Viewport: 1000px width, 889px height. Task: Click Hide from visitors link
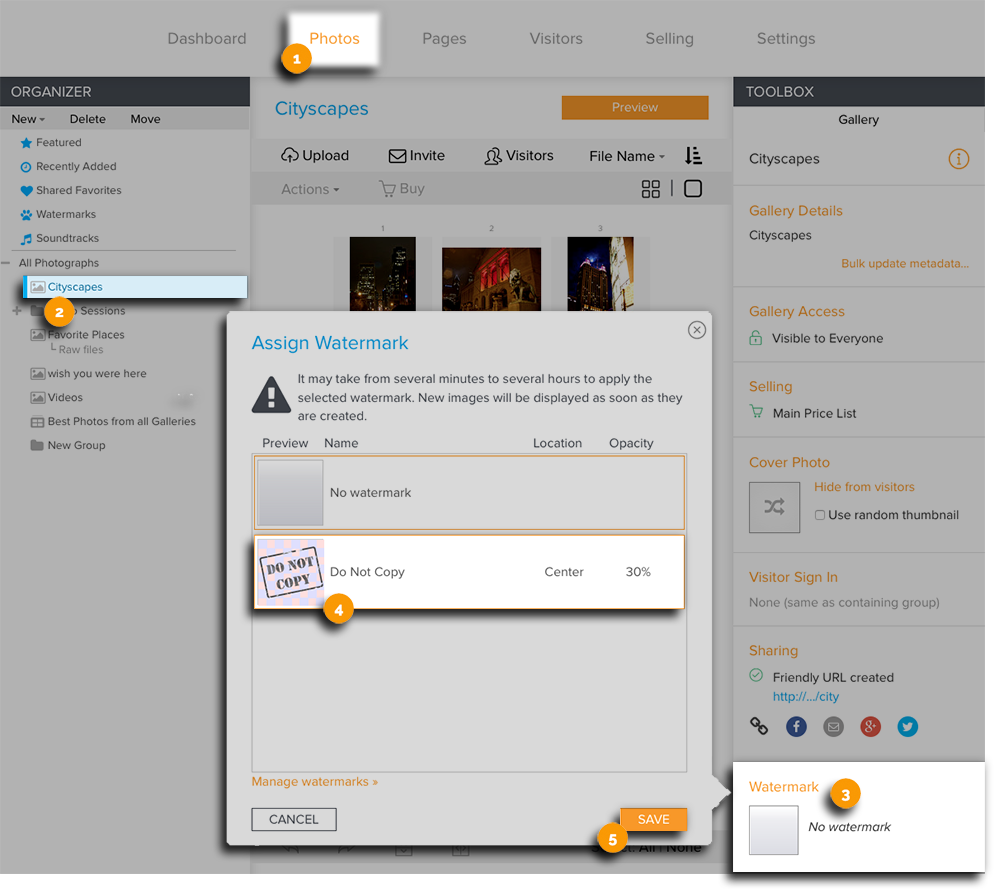[x=864, y=487]
